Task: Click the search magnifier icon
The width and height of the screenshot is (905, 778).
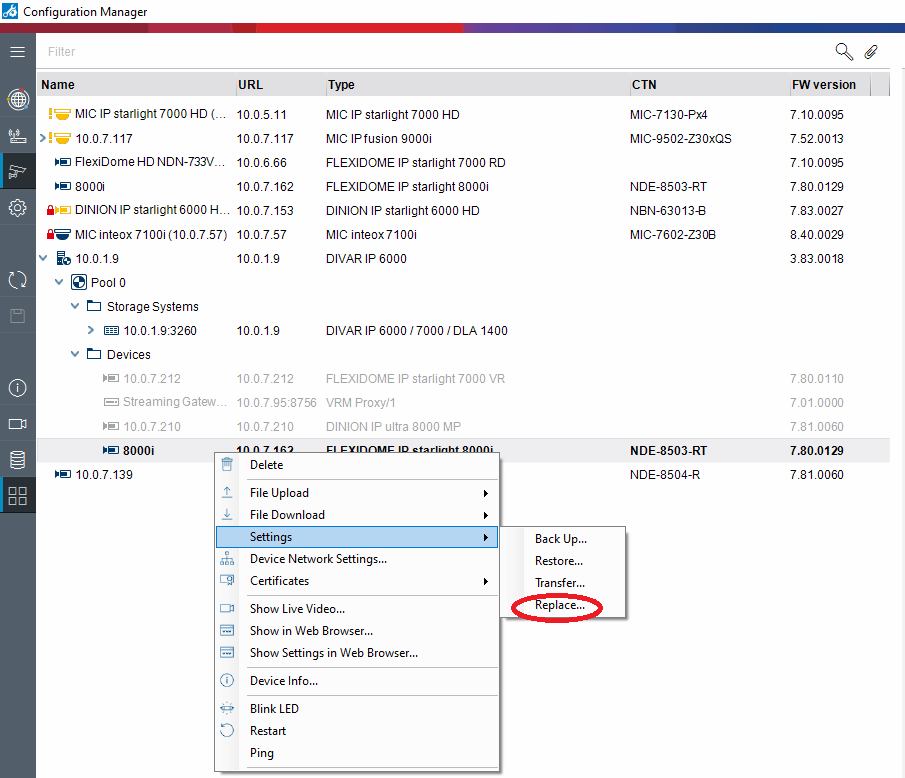Action: pos(844,52)
